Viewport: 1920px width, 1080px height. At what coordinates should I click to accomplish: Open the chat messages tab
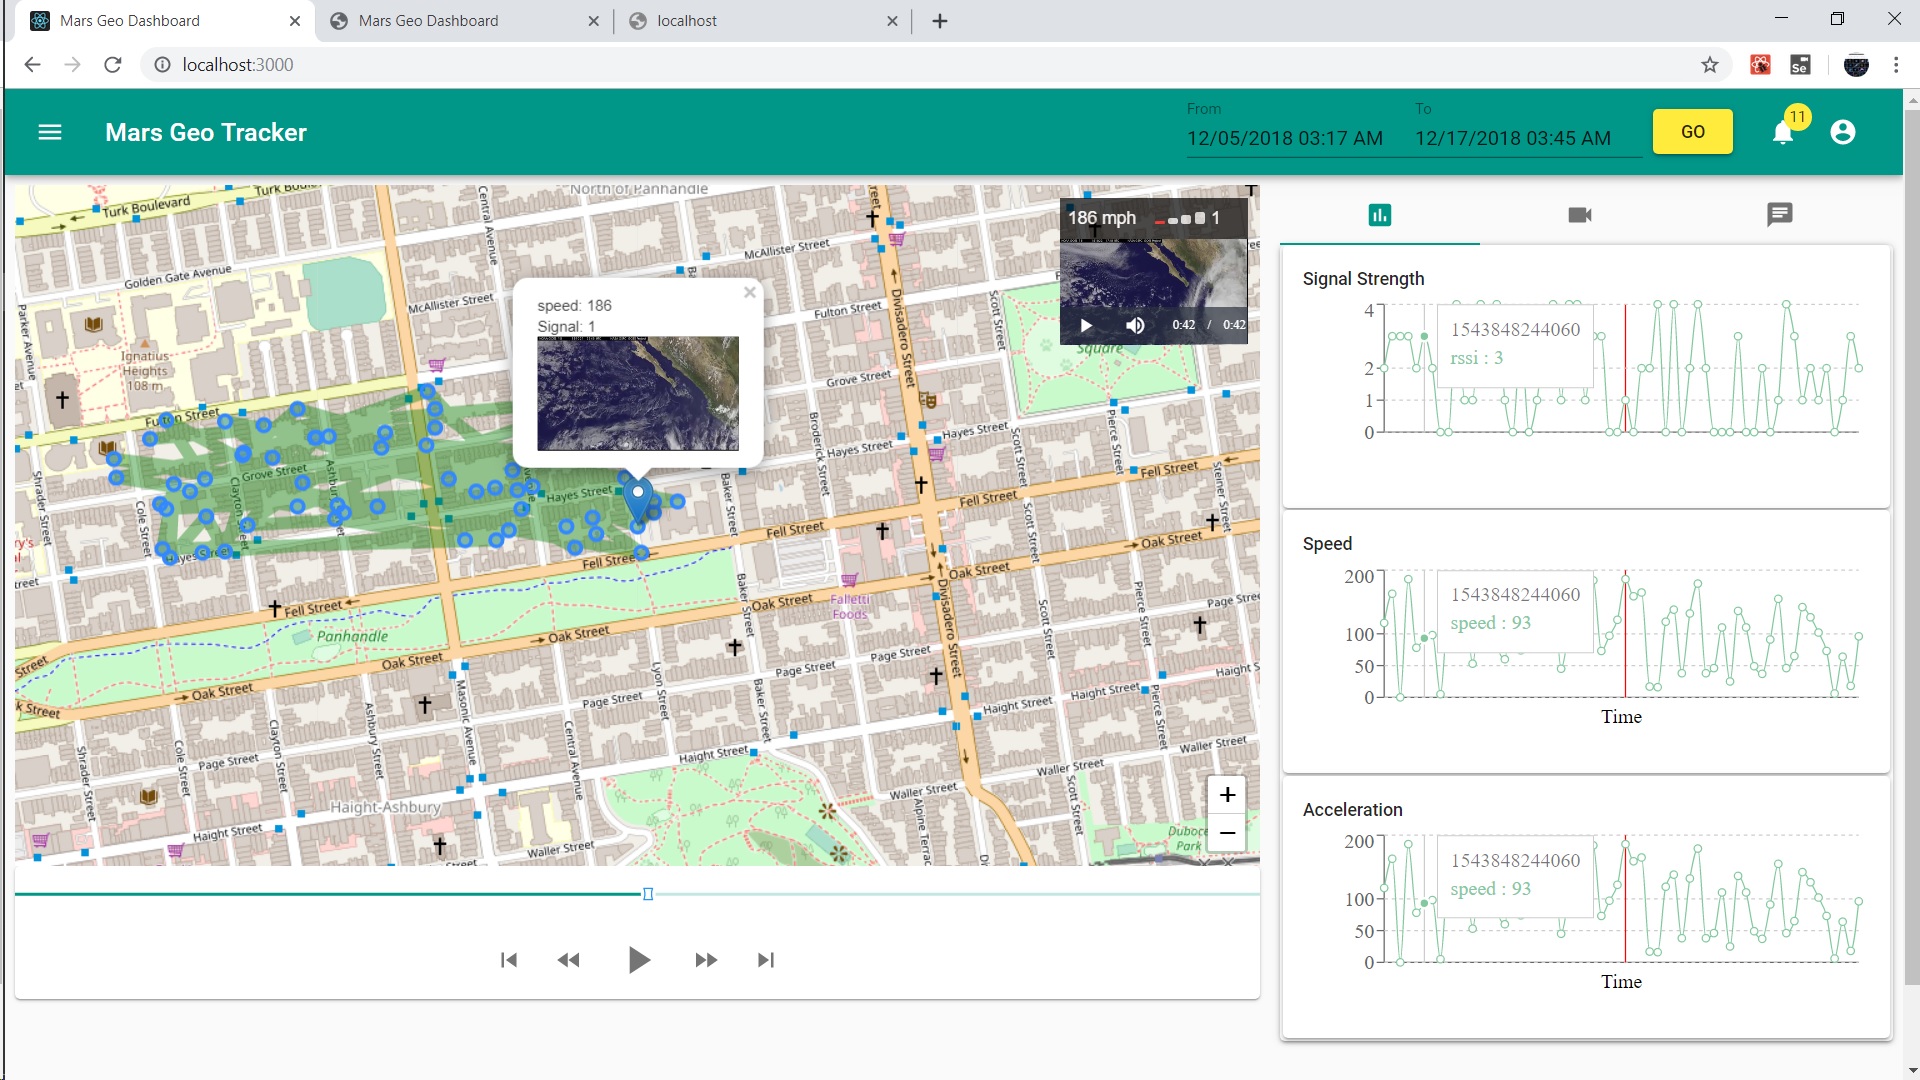coord(1779,214)
